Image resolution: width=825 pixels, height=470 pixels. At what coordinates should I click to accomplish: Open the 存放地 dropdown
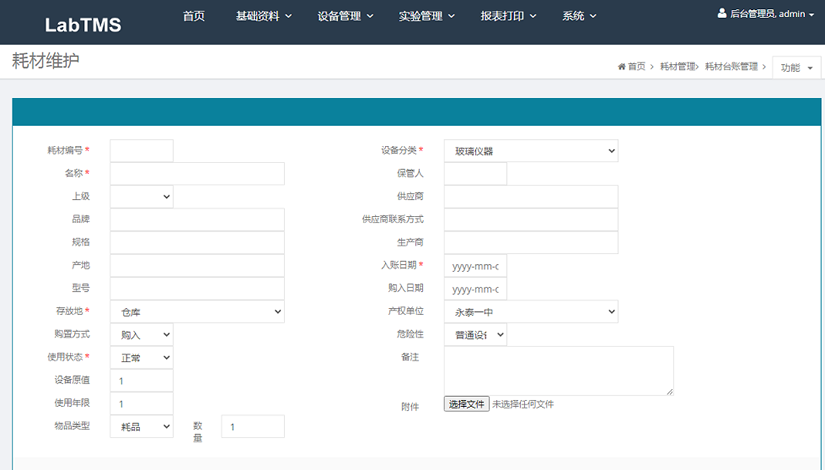point(197,312)
